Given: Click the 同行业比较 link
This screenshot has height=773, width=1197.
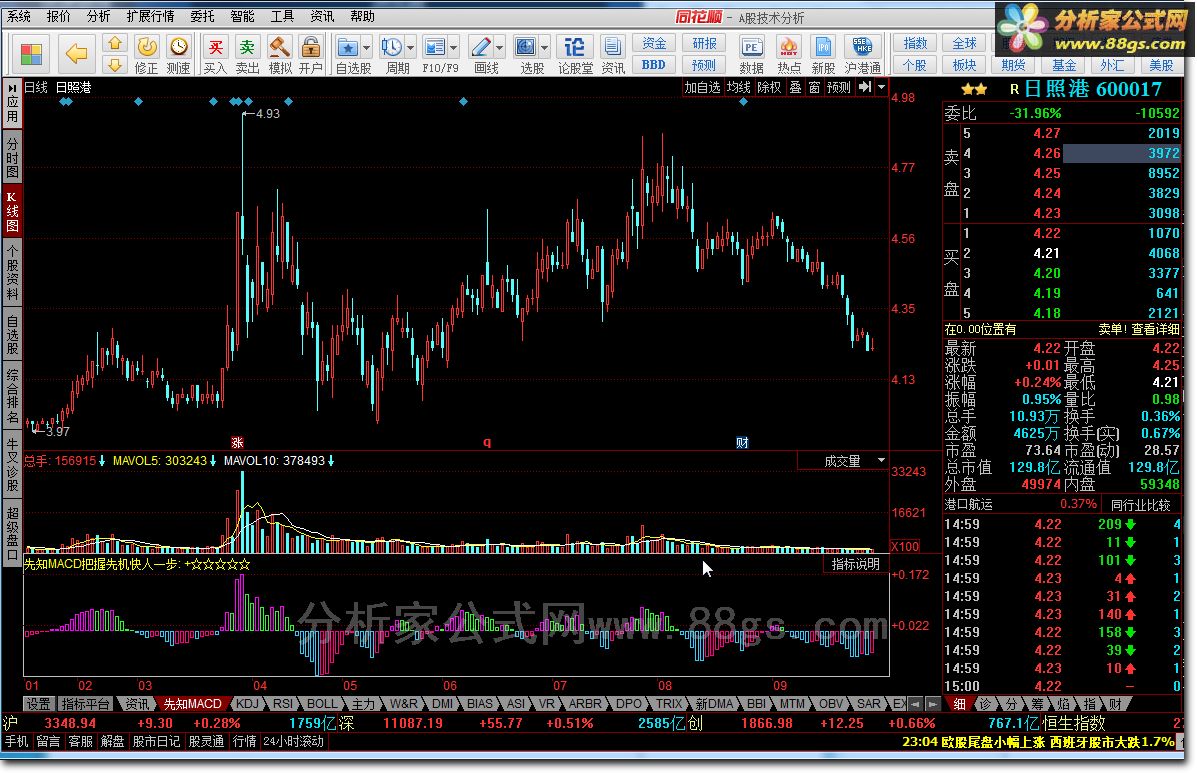Looking at the screenshot, I should 1141,504.
